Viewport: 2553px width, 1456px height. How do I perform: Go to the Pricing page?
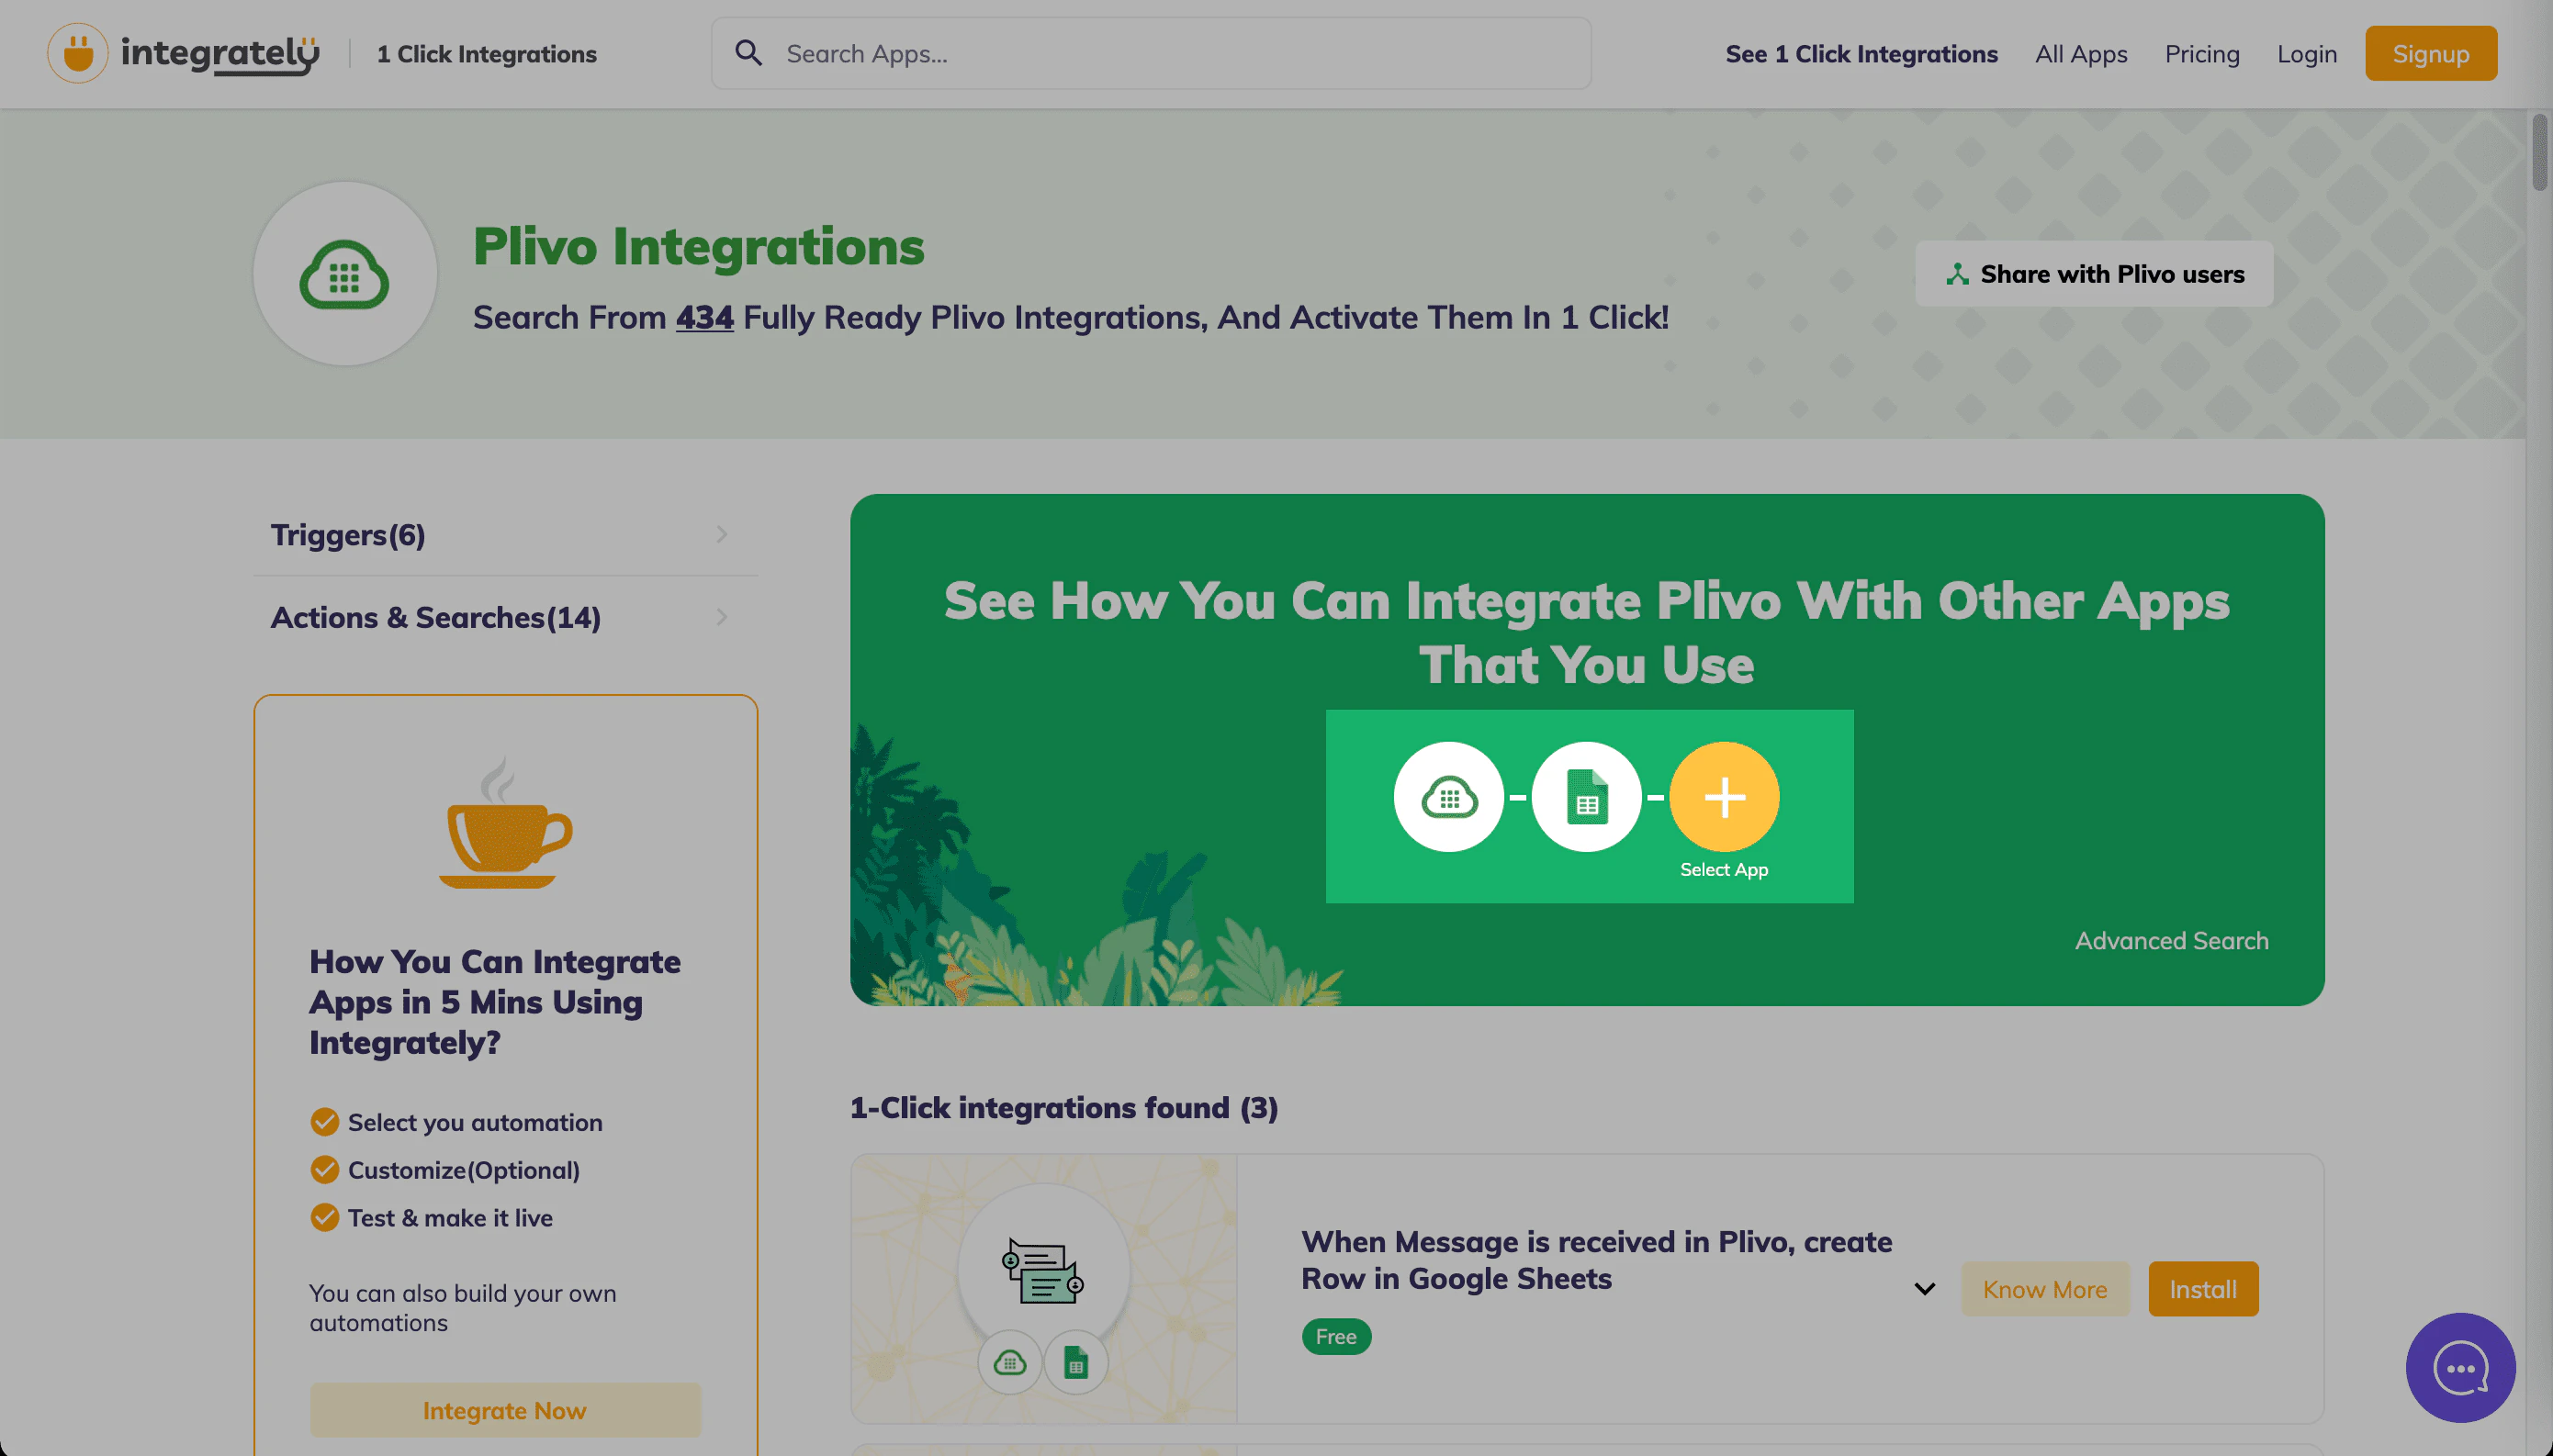point(2201,54)
